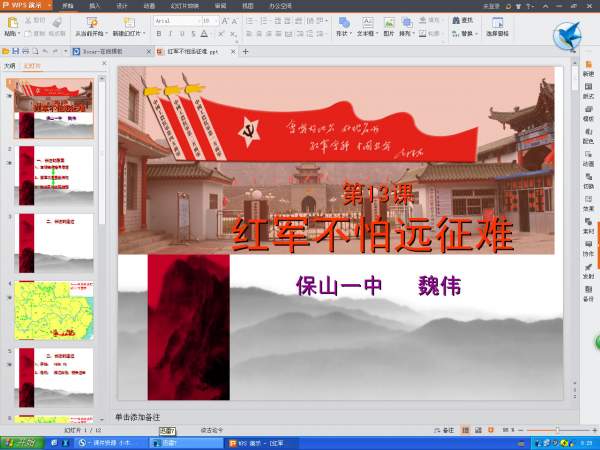Click the zoom slider handle

click(x=557, y=430)
